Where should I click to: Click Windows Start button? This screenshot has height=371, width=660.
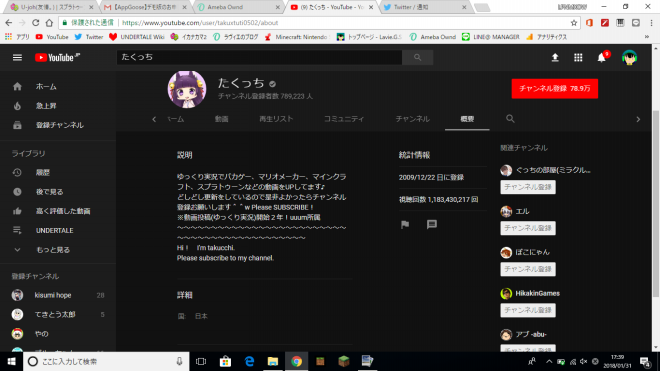(x=11, y=361)
